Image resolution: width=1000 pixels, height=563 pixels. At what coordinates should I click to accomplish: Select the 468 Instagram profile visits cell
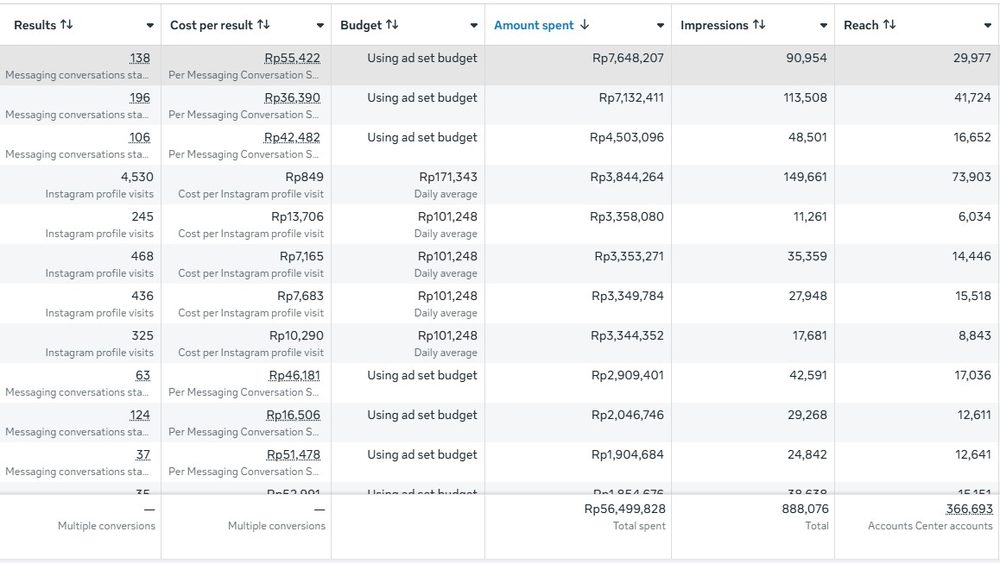(80, 263)
